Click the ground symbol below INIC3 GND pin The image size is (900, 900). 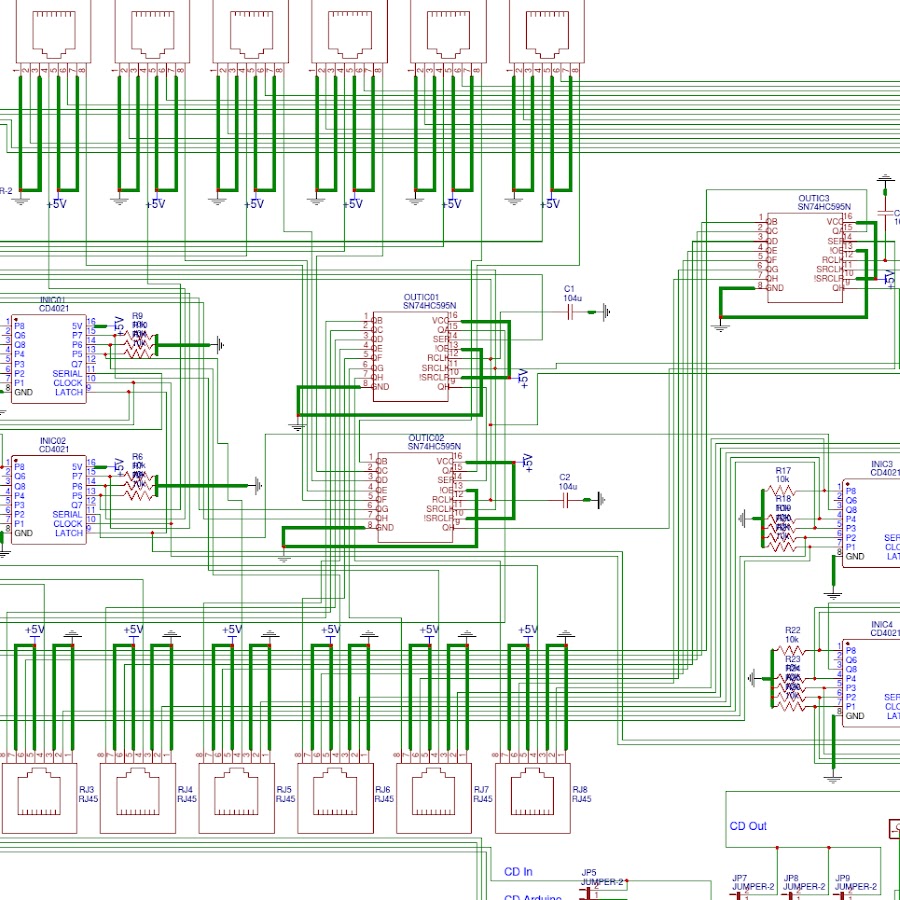tap(833, 596)
